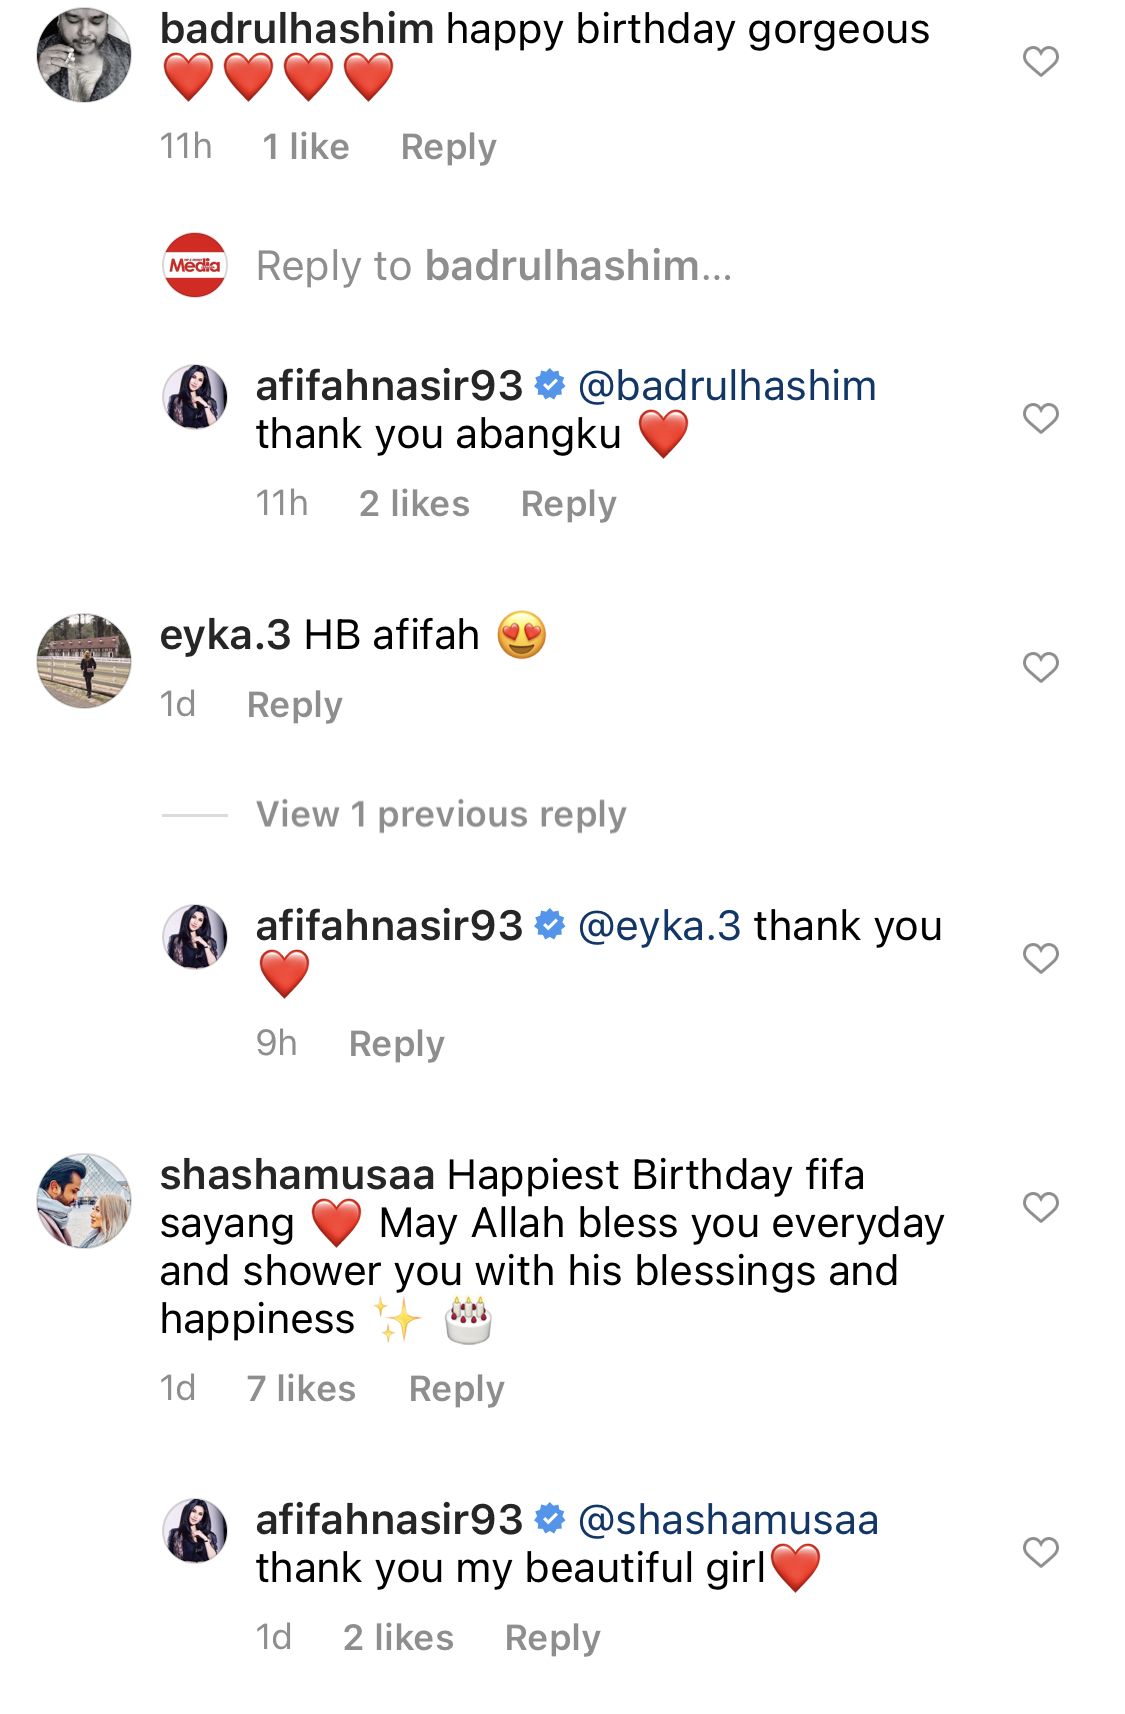This screenshot has height=1714, width=1125.
Task: Like shashamusaa's Happiest Birthday comment
Action: 1040,1207
